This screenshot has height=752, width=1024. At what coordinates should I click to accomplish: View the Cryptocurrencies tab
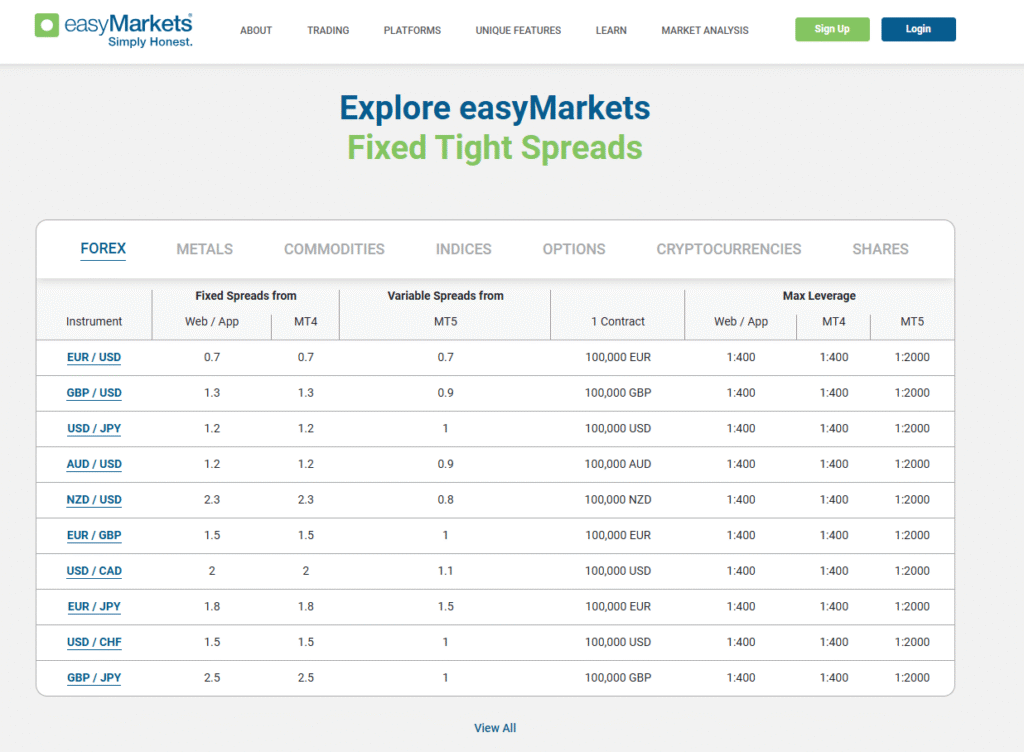728,249
